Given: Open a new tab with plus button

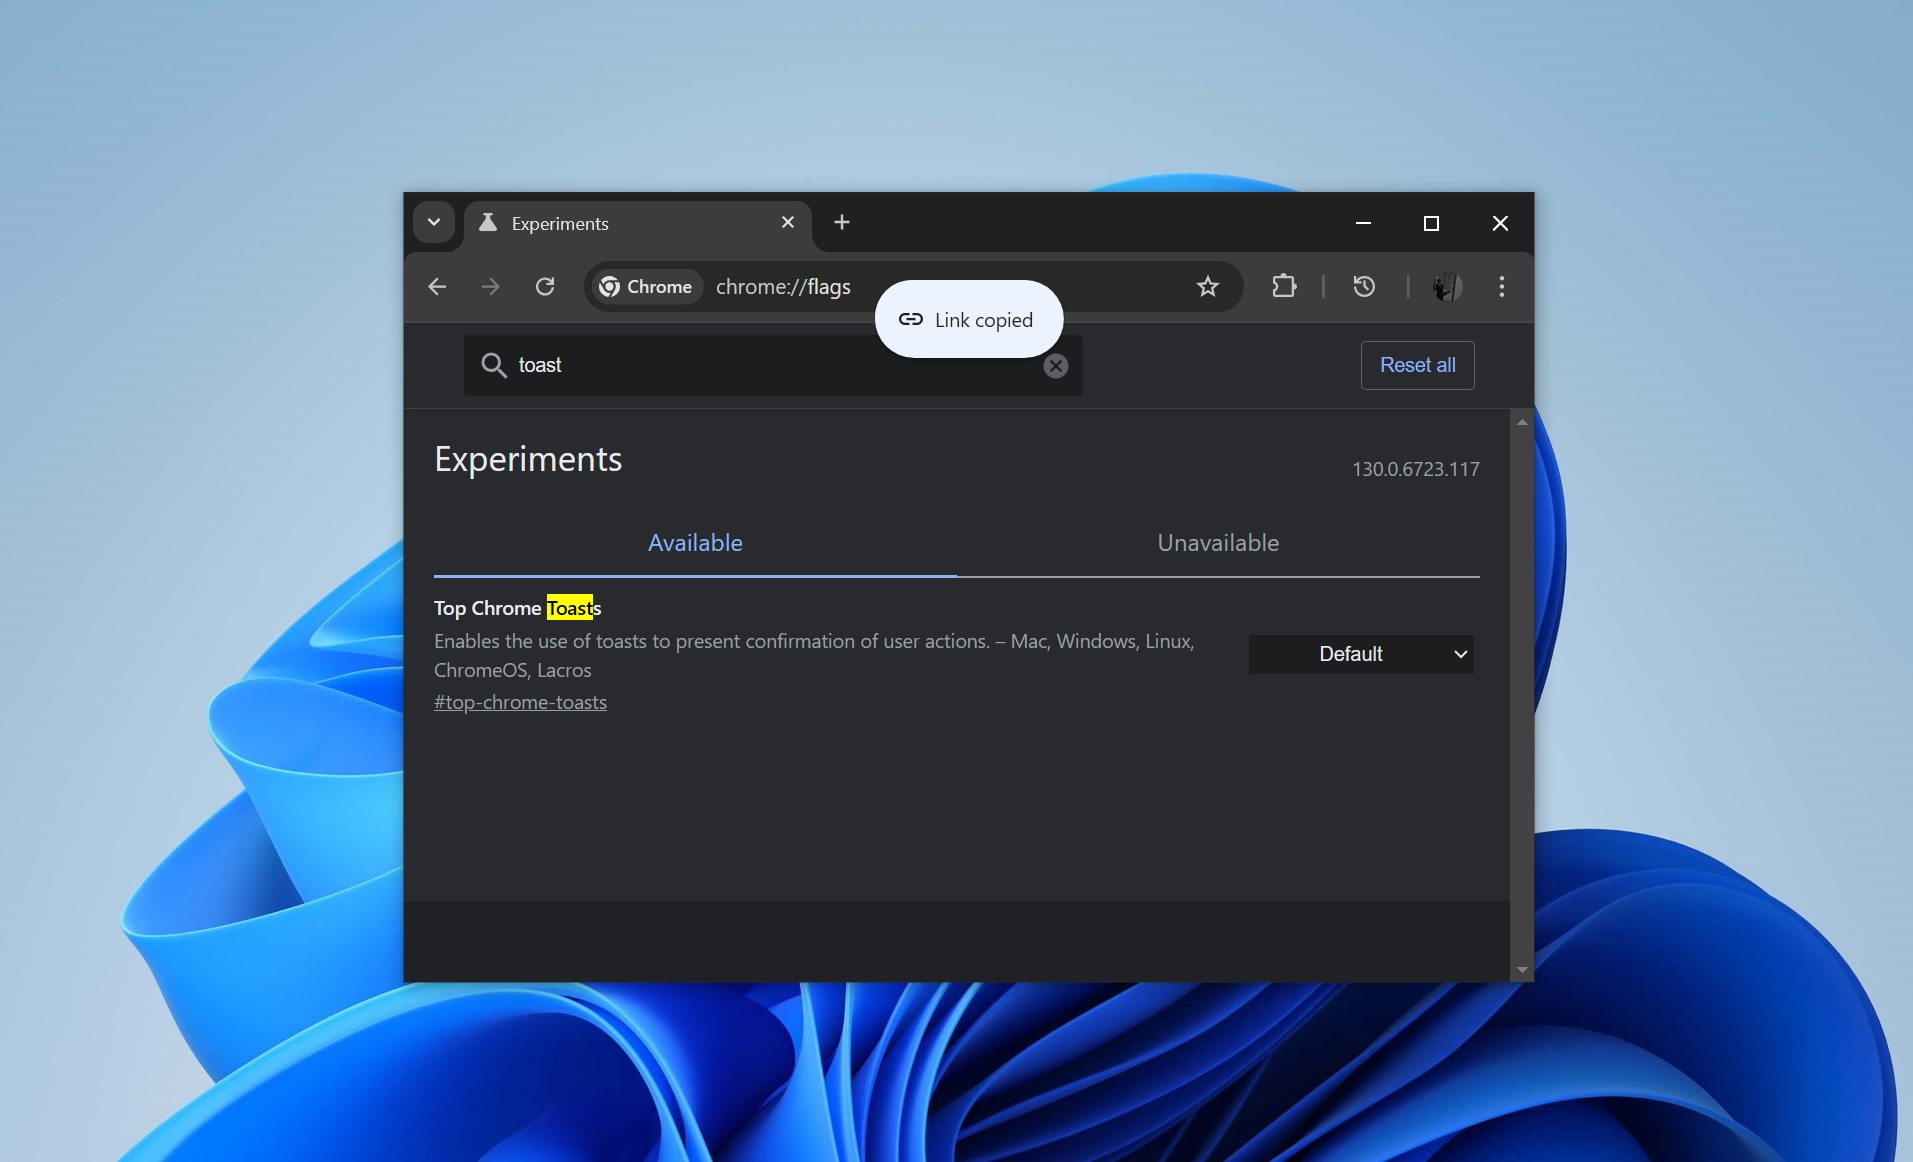Looking at the screenshot, I should (842, 222).
